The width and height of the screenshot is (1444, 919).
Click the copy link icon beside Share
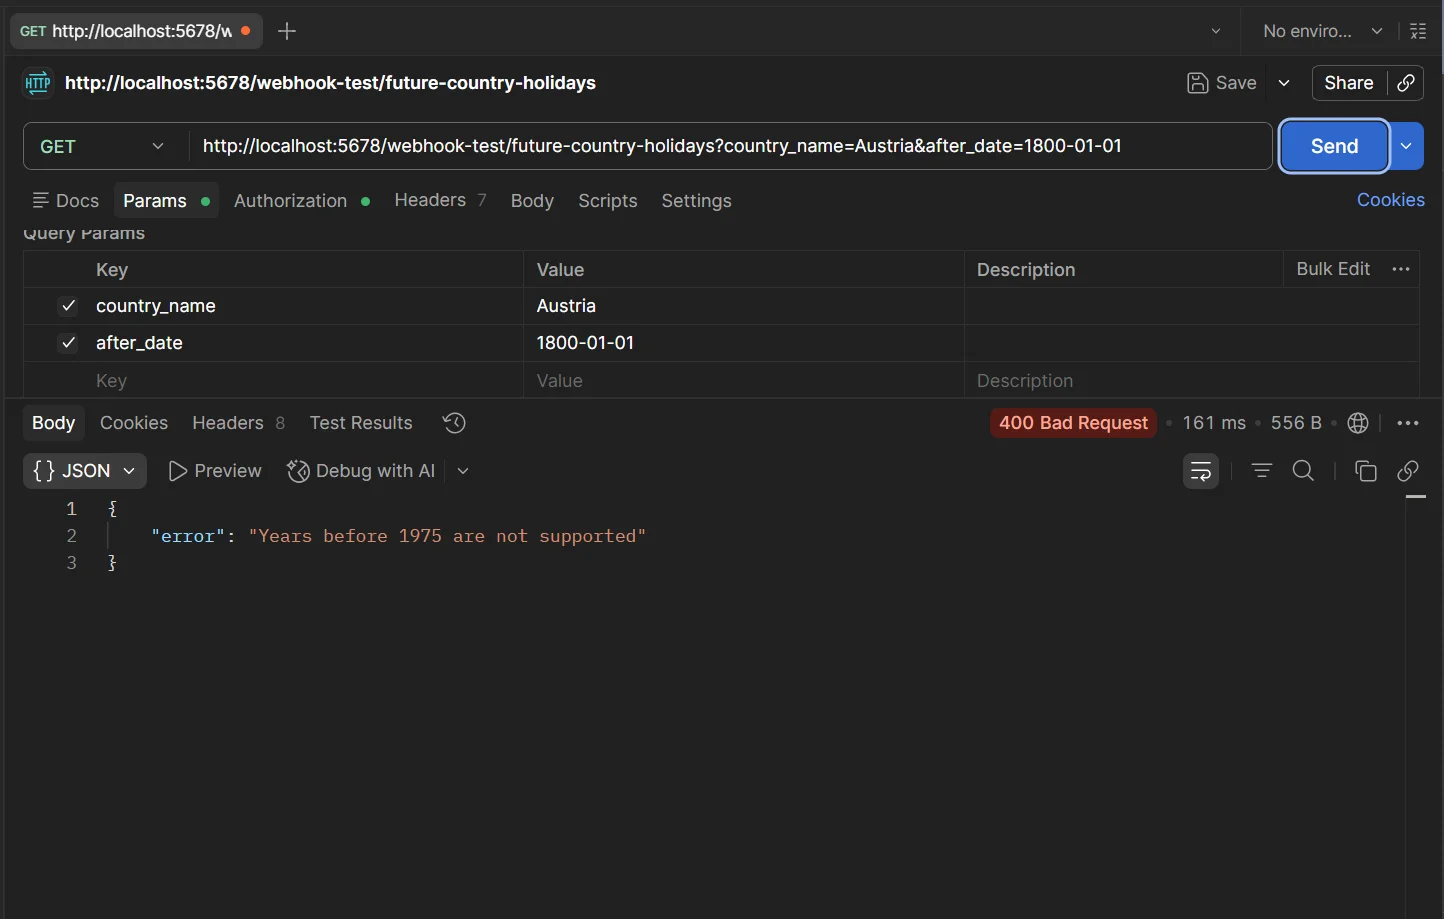[x=1406, y=83]
